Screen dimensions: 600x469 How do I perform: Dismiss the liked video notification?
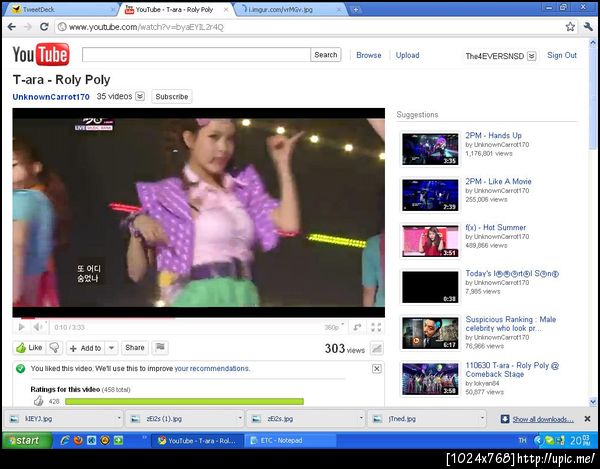[377, 368]
